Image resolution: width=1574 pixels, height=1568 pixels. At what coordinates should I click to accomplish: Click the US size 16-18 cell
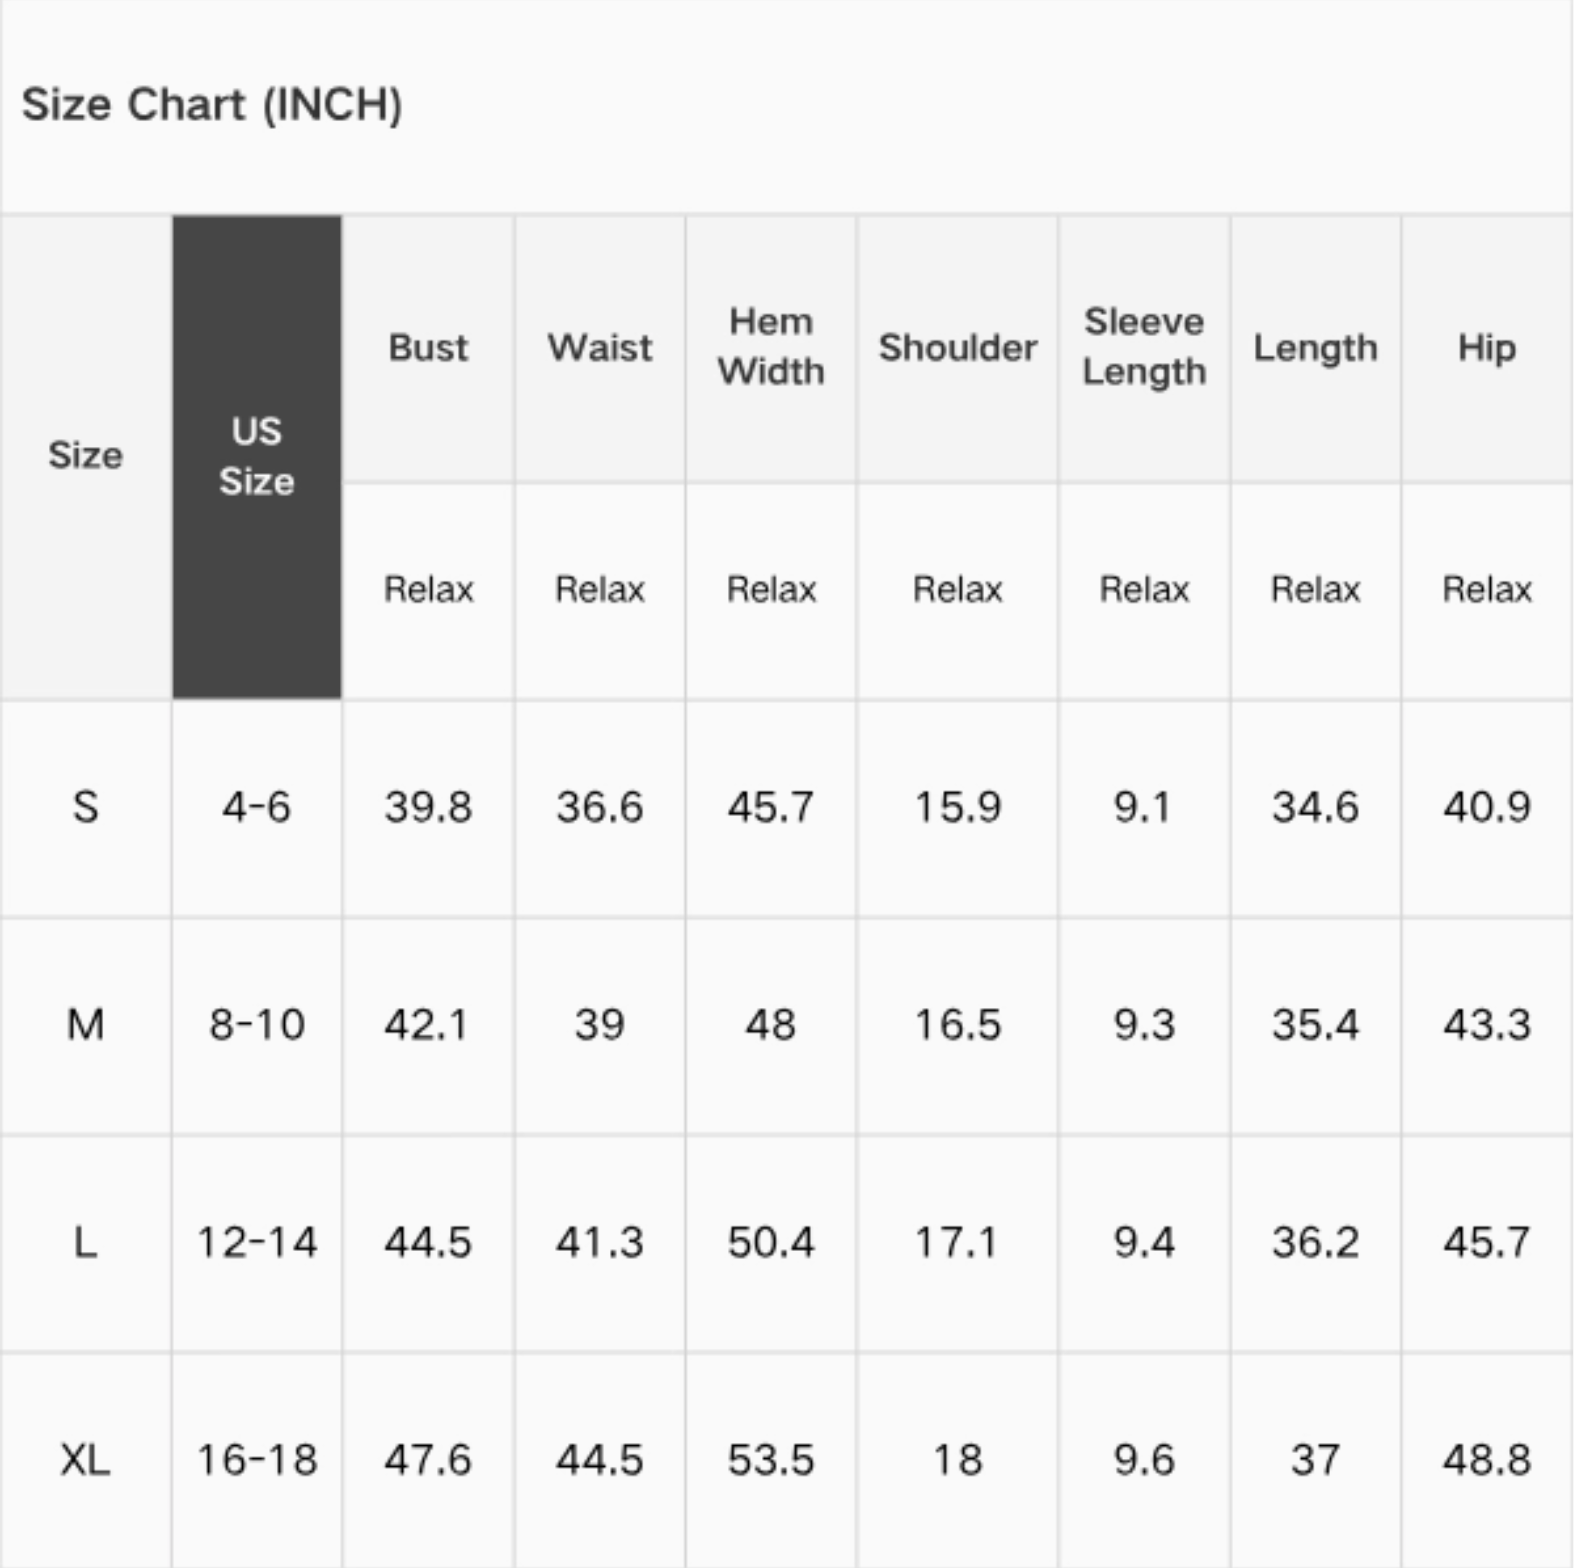[x=257, y=1460]
